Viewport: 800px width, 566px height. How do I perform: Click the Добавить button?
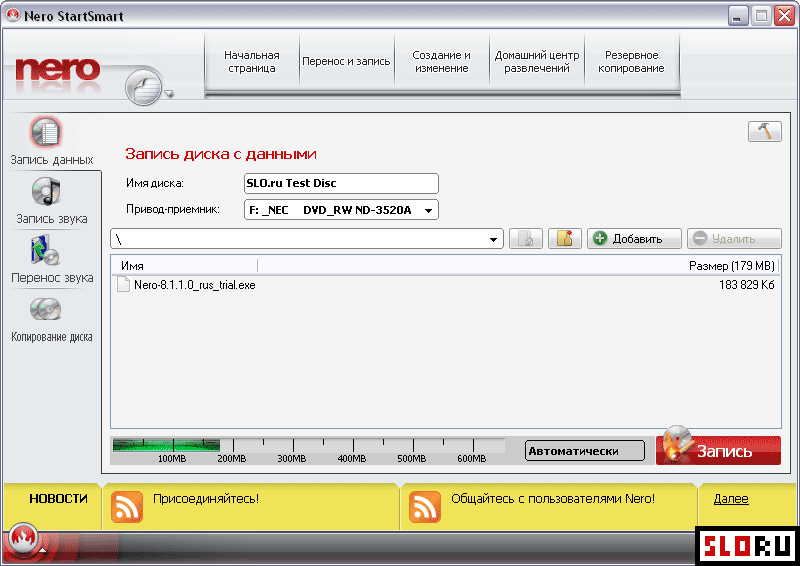tap(634, 238)
